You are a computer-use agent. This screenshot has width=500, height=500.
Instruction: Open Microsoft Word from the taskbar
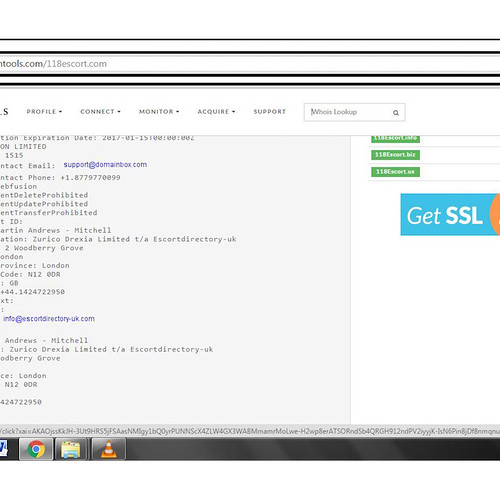pyautogui.click(x=4, y=449)
